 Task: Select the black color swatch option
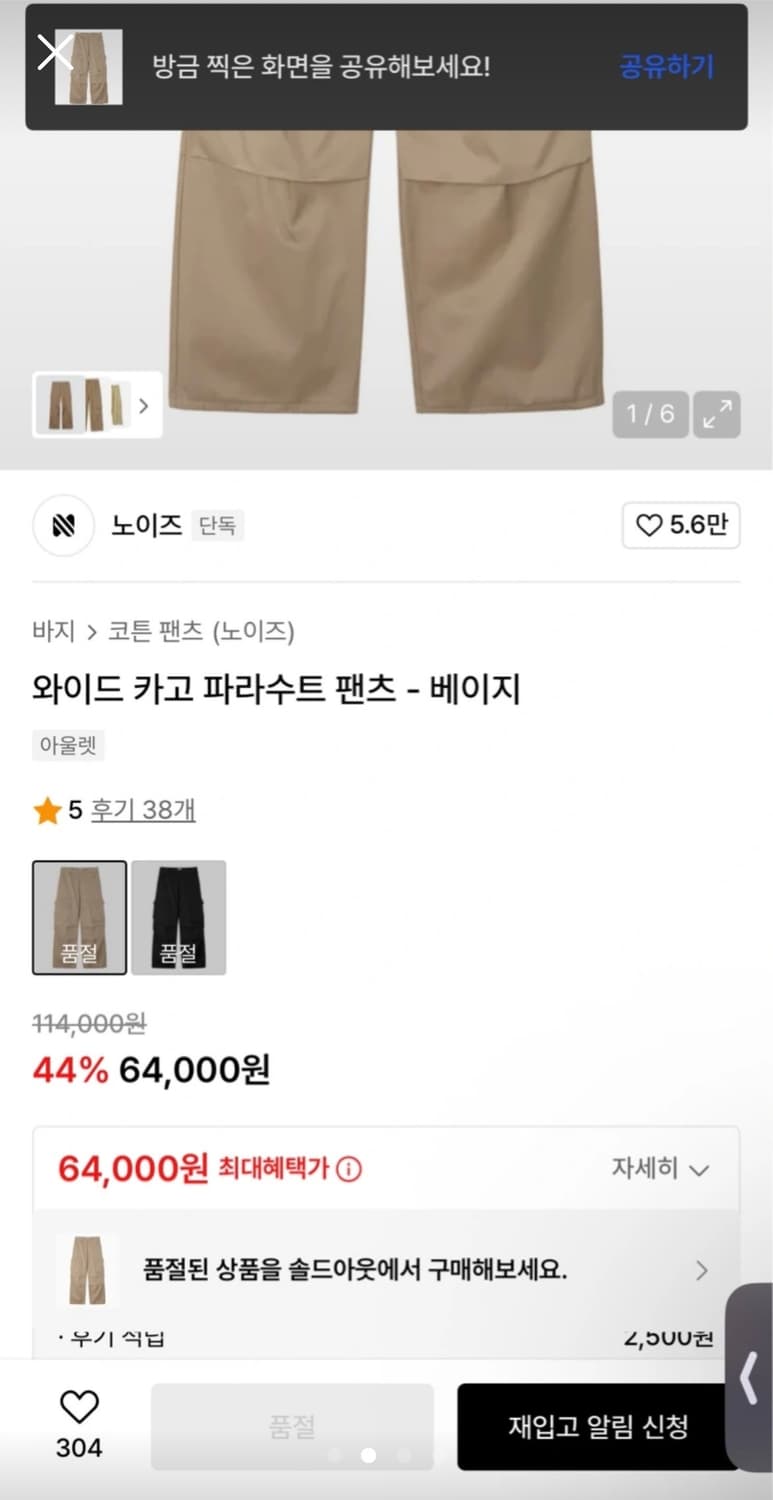[178, 917]
